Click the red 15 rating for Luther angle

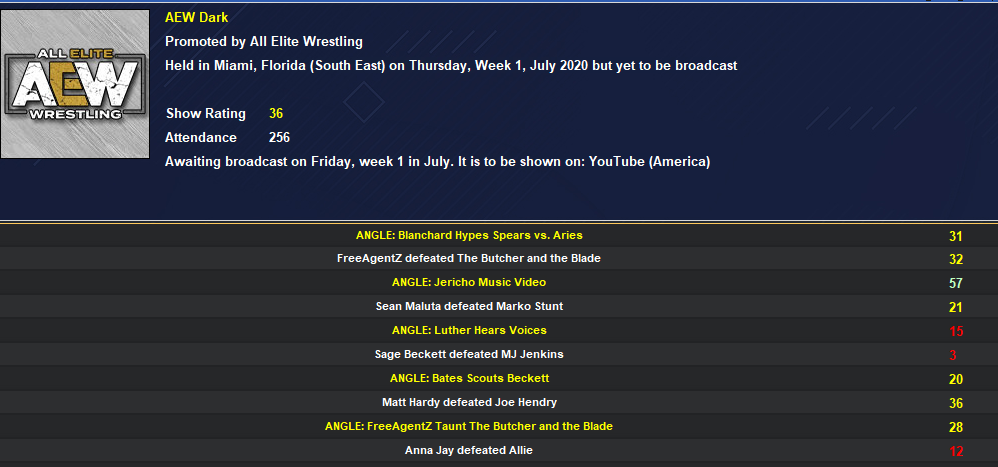(955, 332)
